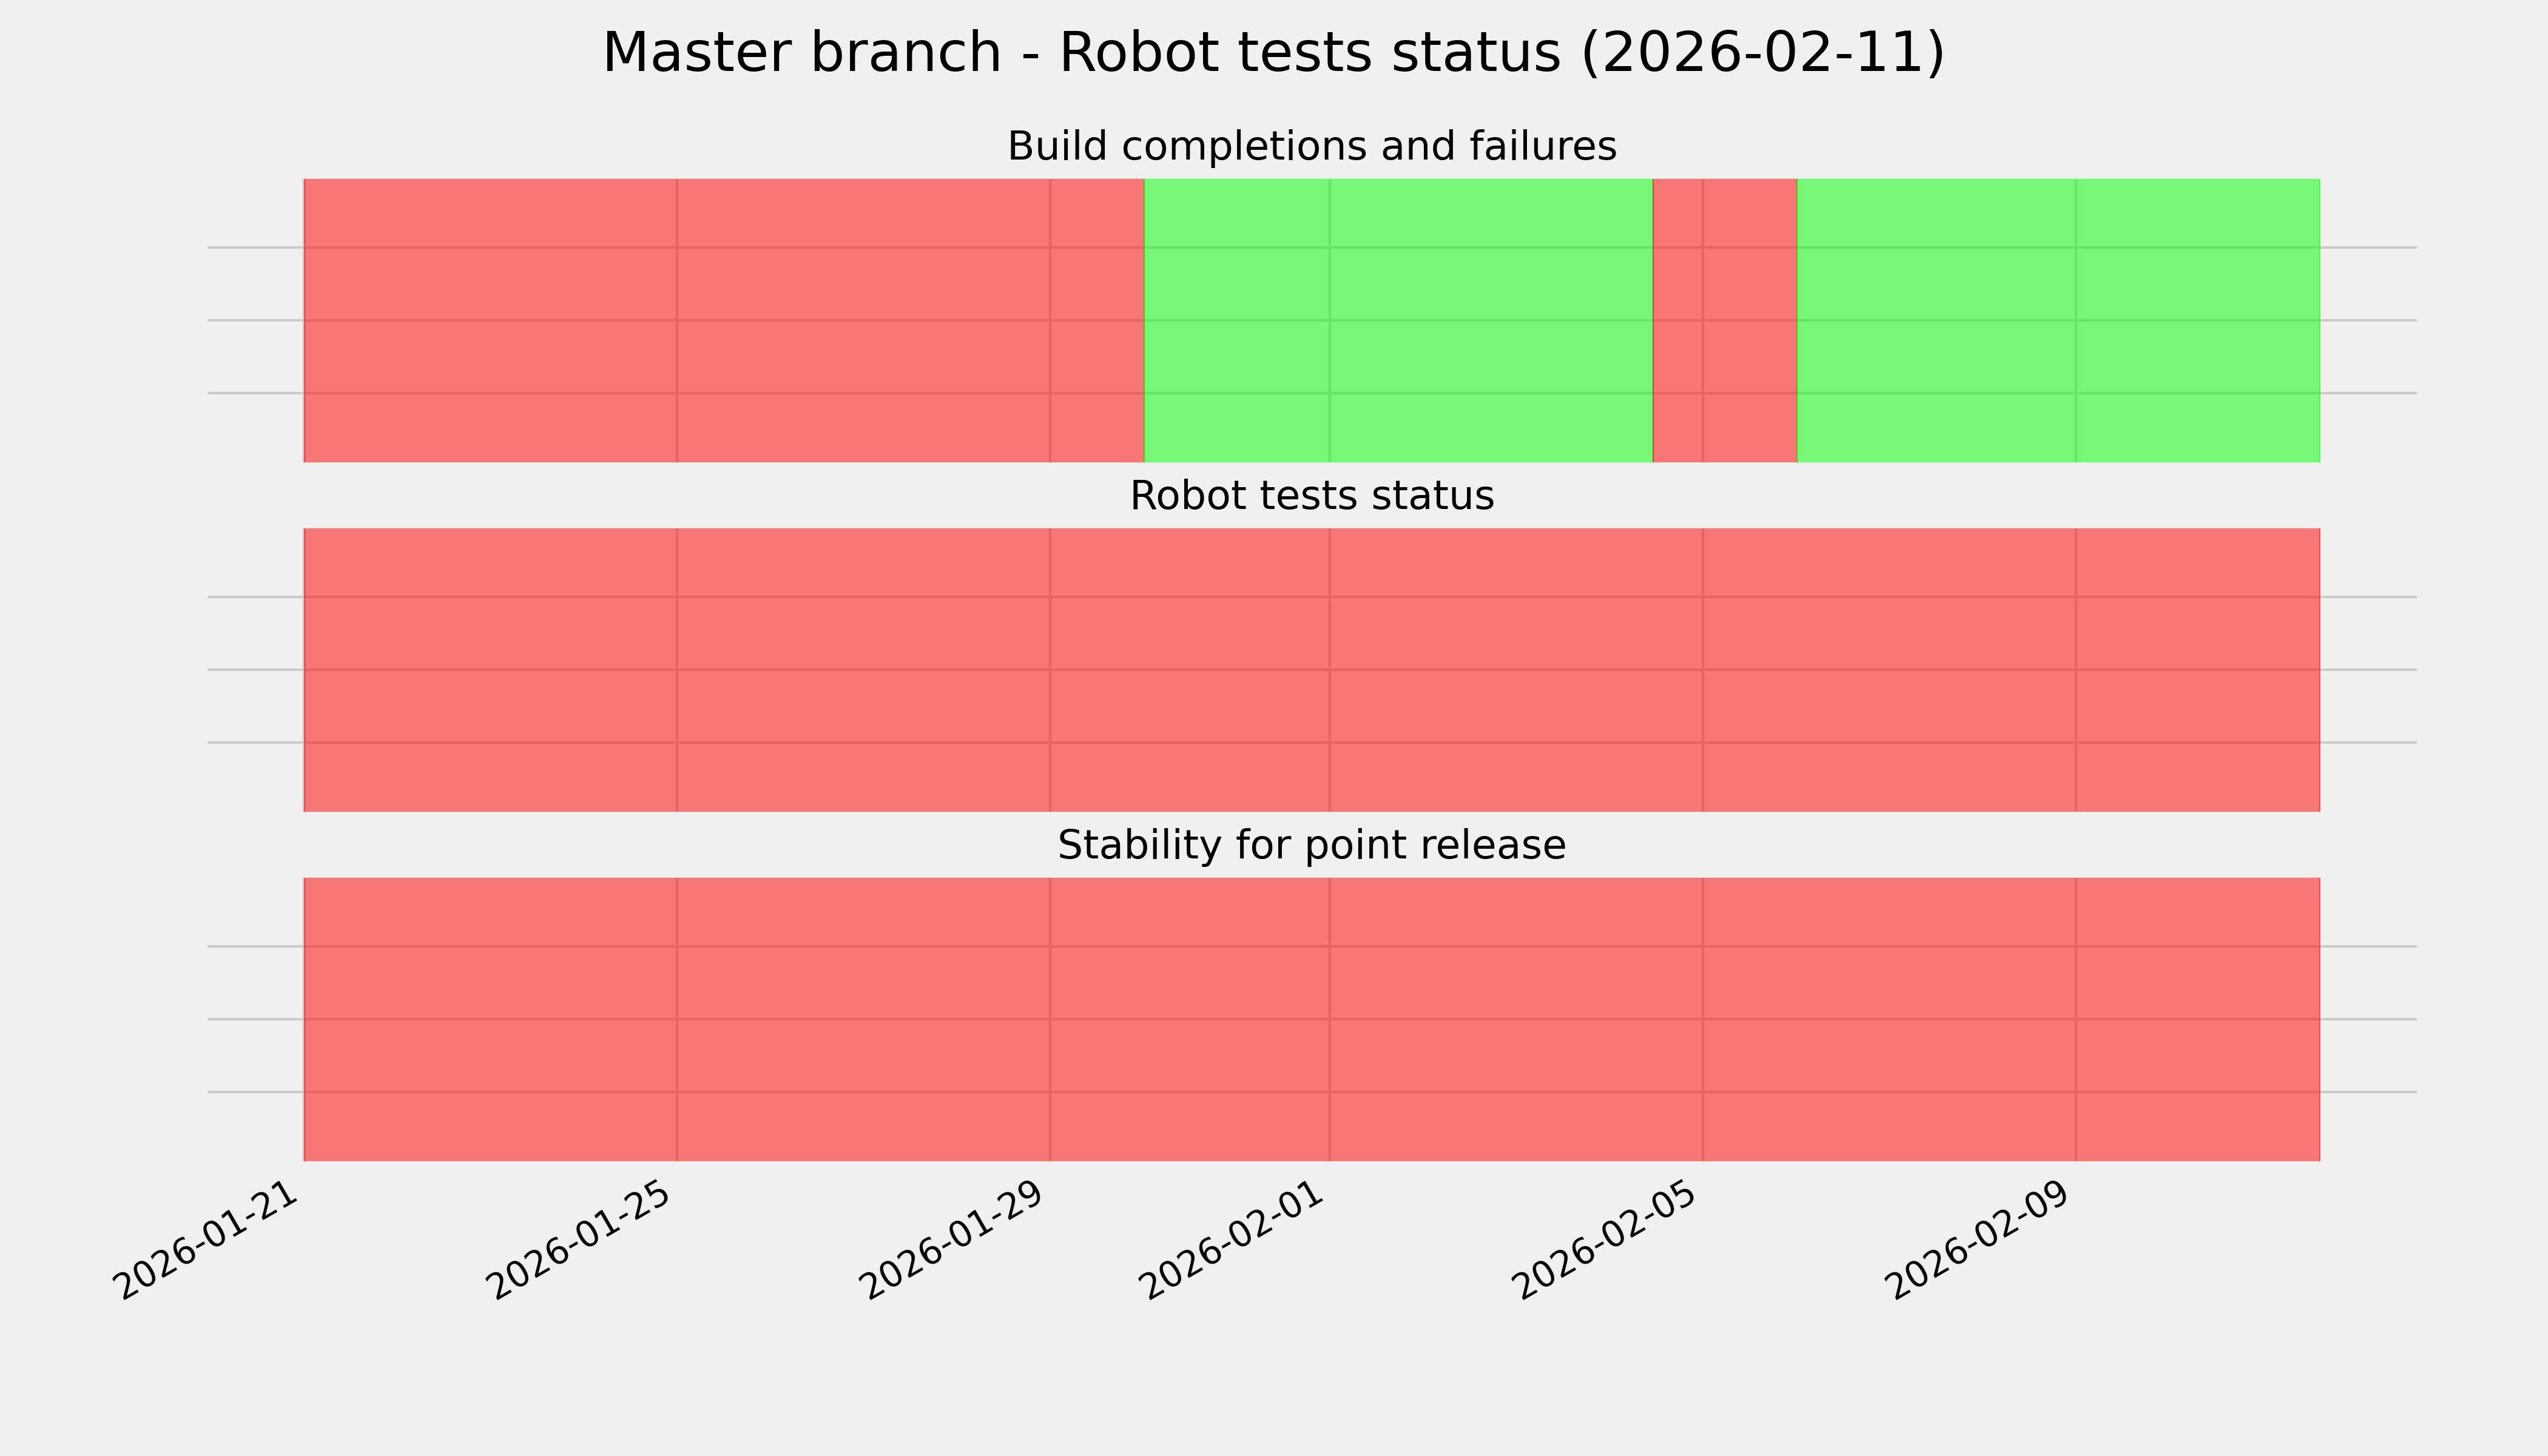Click the 'Robot tests status' subplot heading

[x=1311, y=497]
